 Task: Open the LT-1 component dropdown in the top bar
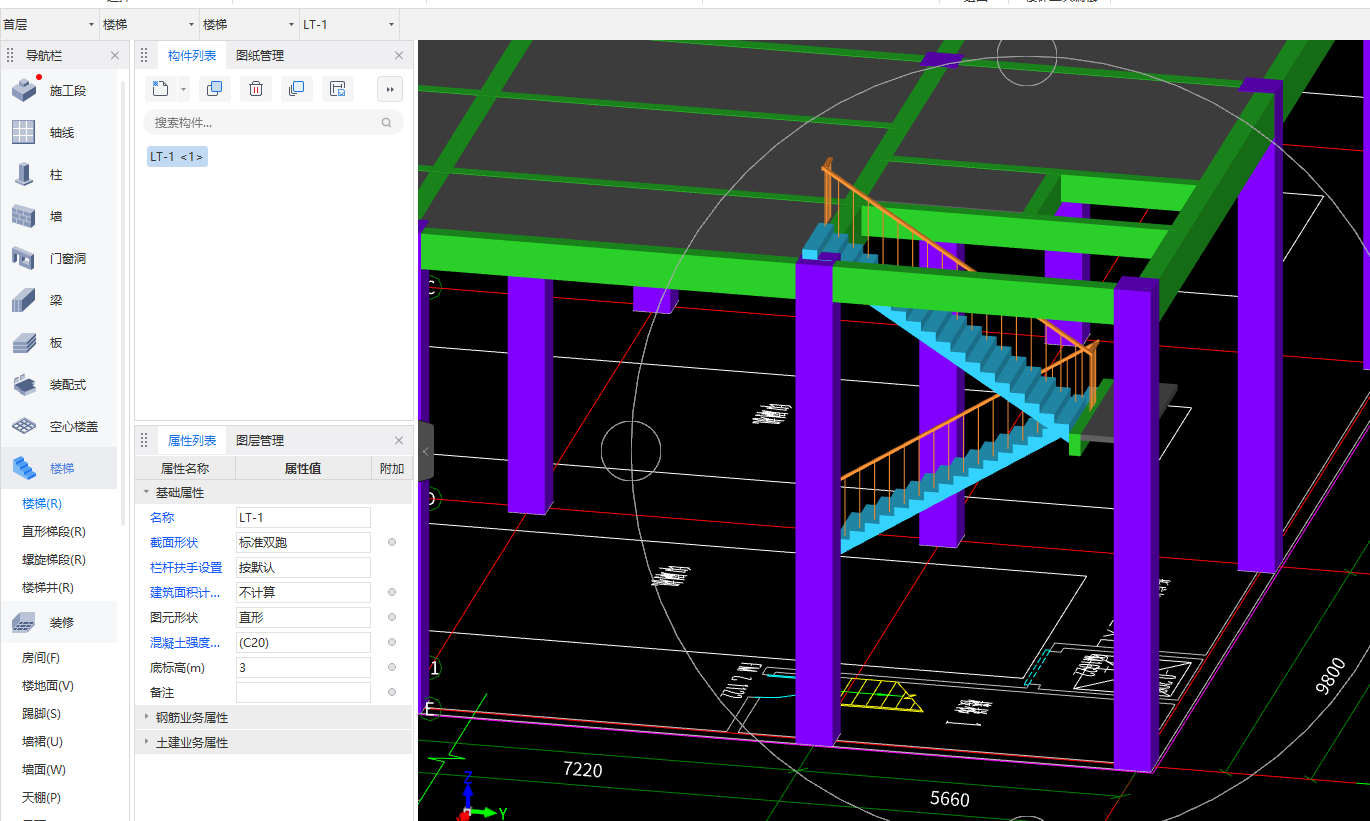coord(349,24)
